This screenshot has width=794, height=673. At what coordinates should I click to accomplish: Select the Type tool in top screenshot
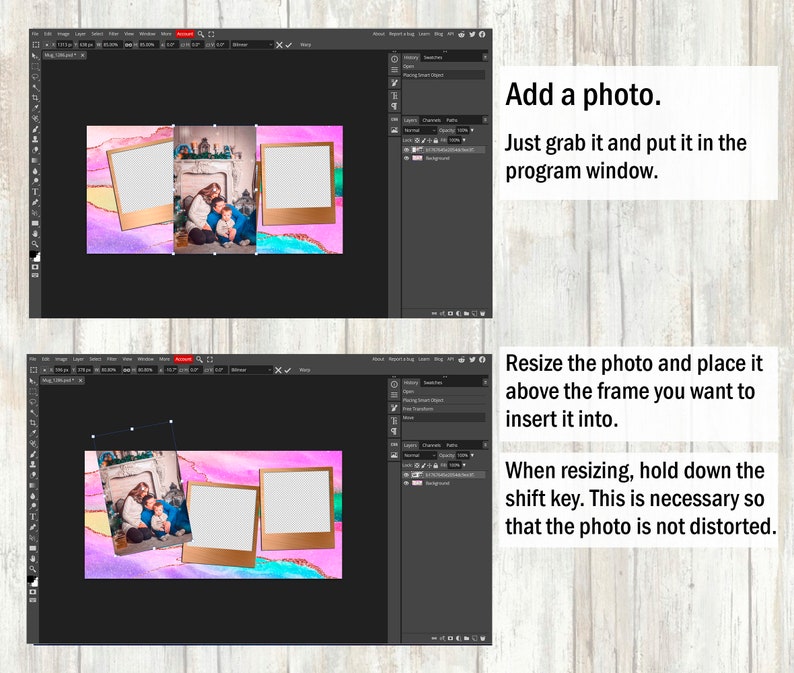pos(35,191)
